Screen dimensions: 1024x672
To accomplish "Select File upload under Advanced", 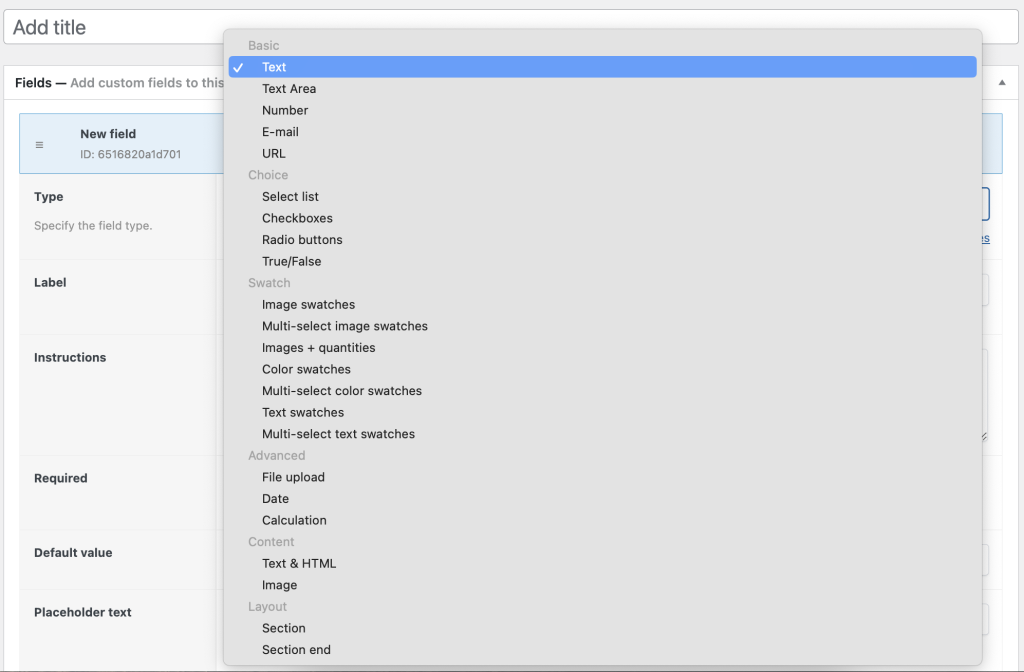I will (293, 477).
